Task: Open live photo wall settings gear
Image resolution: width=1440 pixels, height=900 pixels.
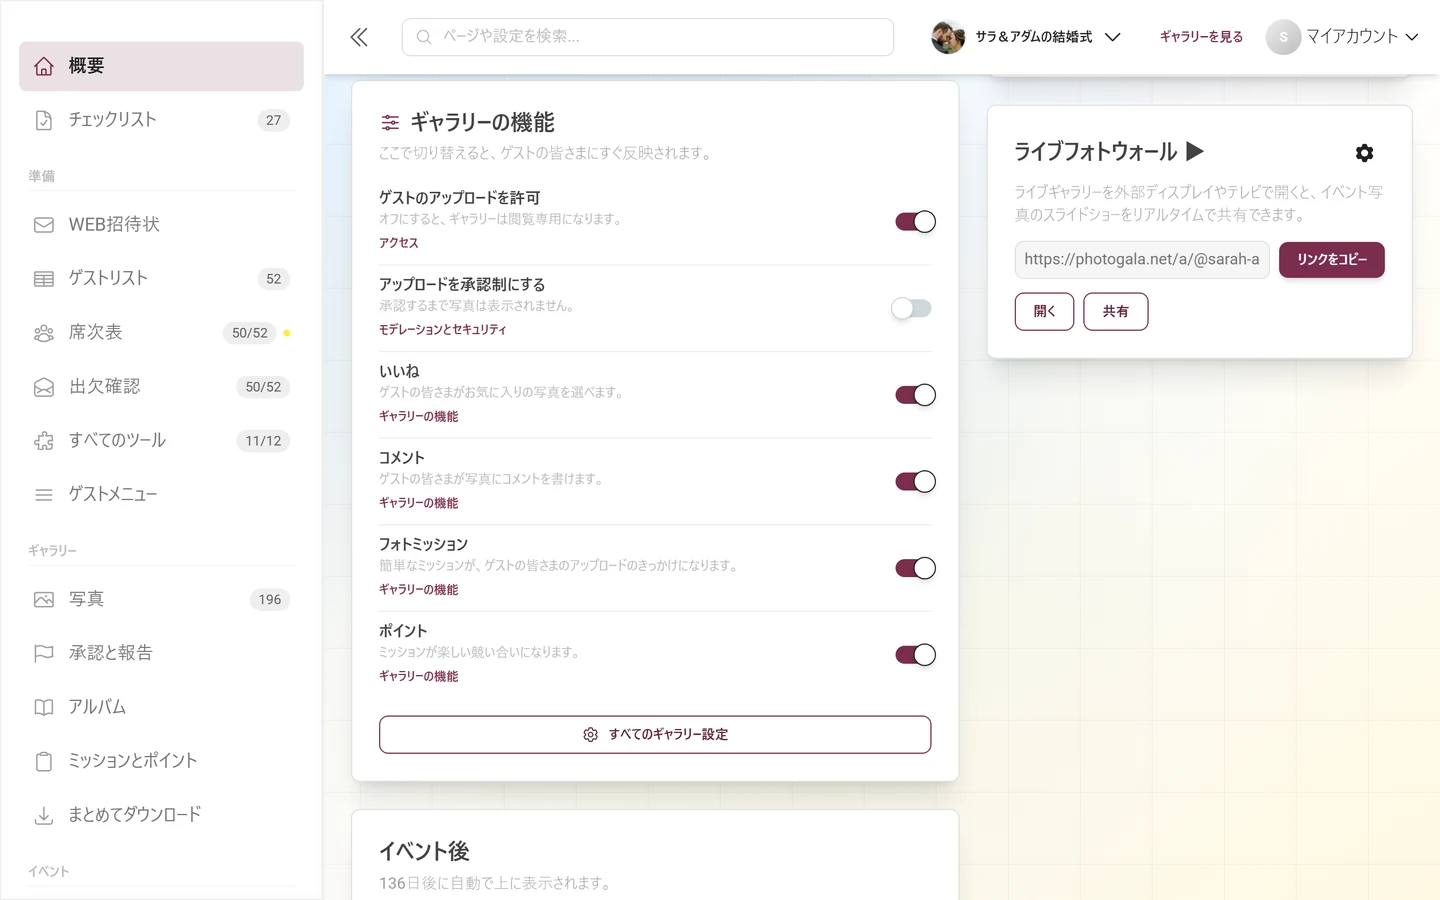Action: [x=1364, y=153]
